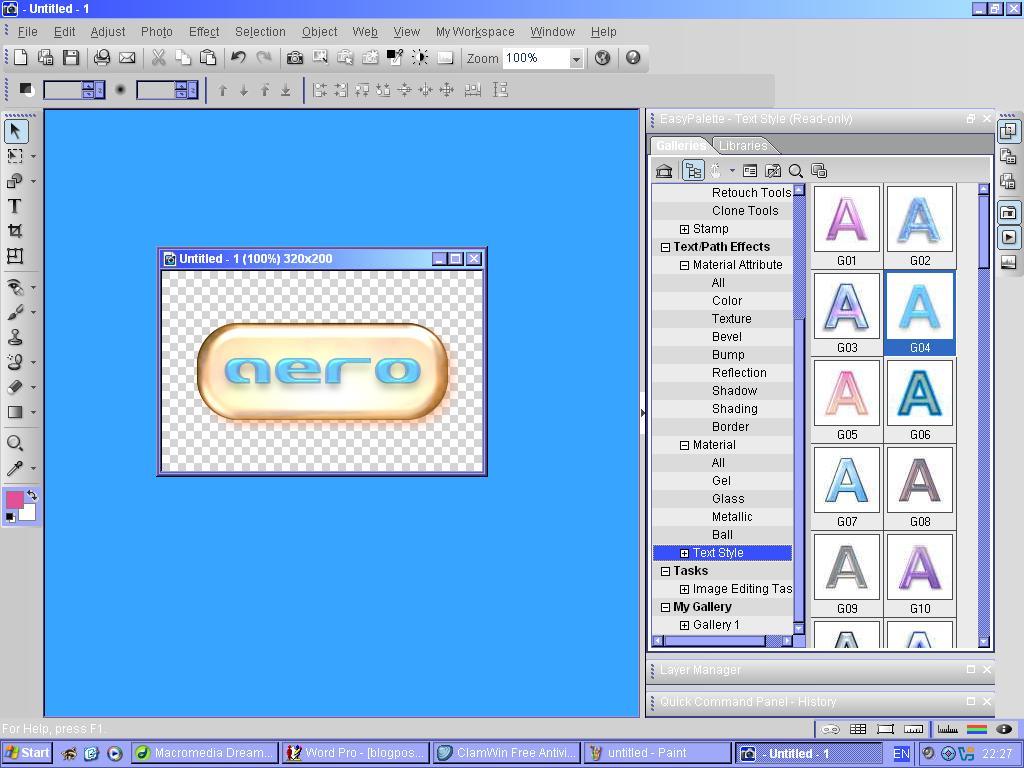The height and width of the screenshot is (768, 1024).
Task: Activate the Zoom magnifier tool
Action: 15,443
